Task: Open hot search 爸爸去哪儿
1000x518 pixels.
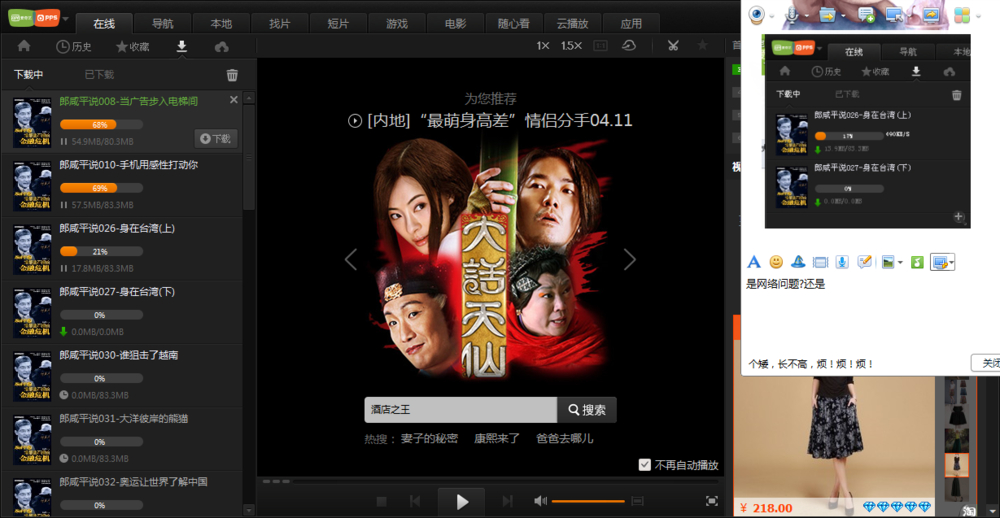Action: point(564,439)
